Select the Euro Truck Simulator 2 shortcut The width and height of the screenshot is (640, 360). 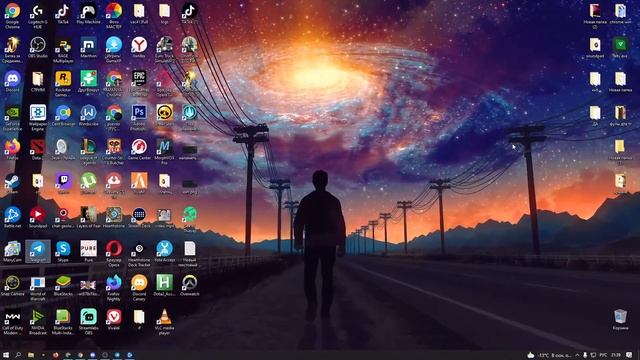[164, 50]
